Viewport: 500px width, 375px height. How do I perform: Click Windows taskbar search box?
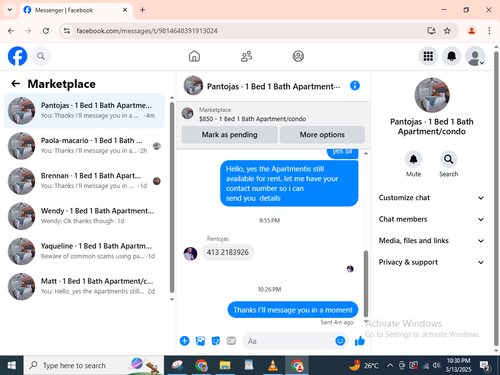pos(93,365)
